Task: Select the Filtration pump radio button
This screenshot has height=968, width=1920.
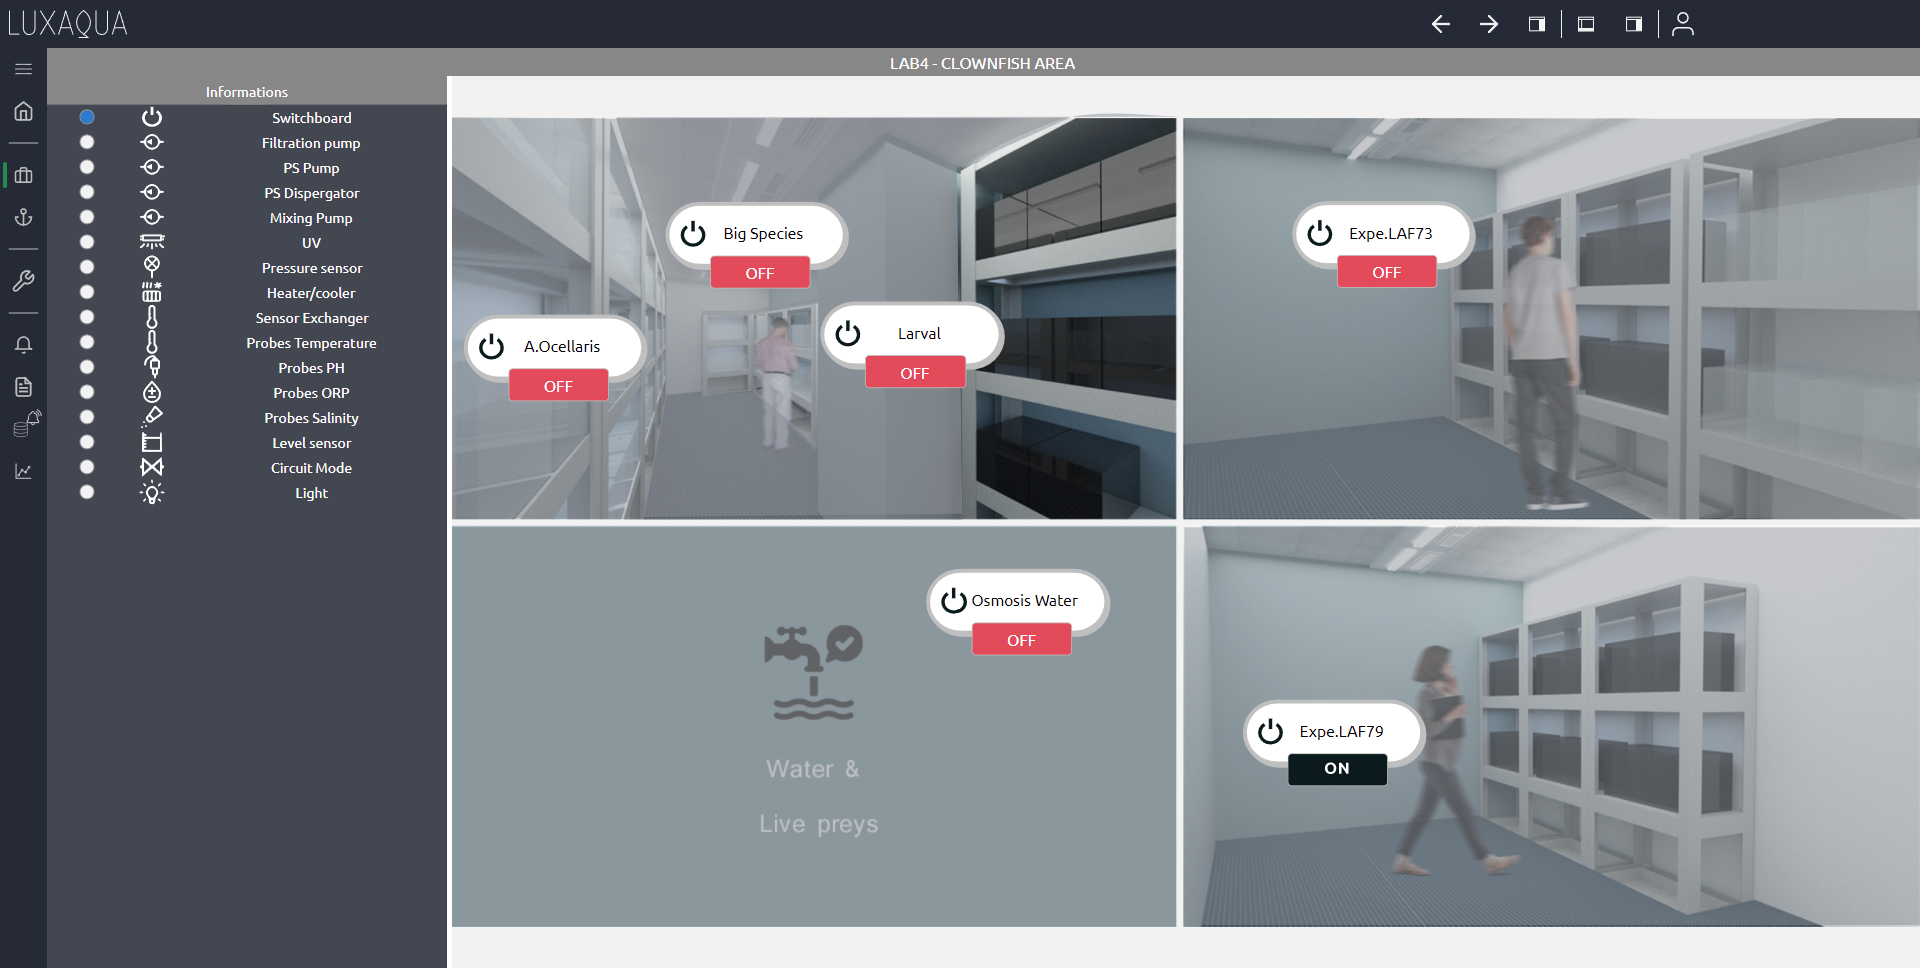Action: click(x=87, y=142)
